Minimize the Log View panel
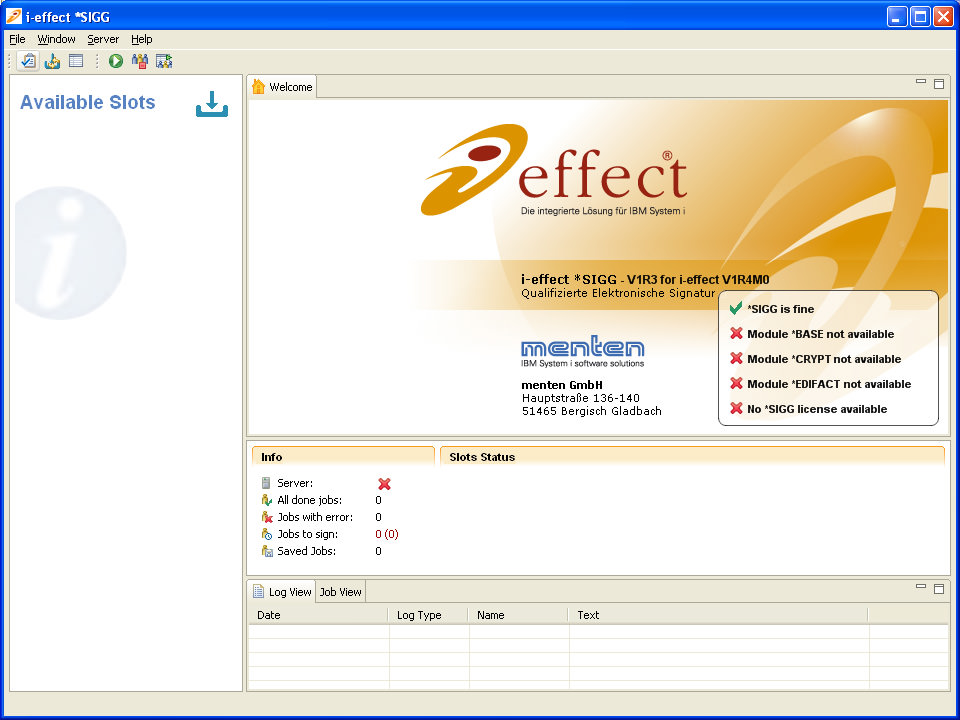 921,588
